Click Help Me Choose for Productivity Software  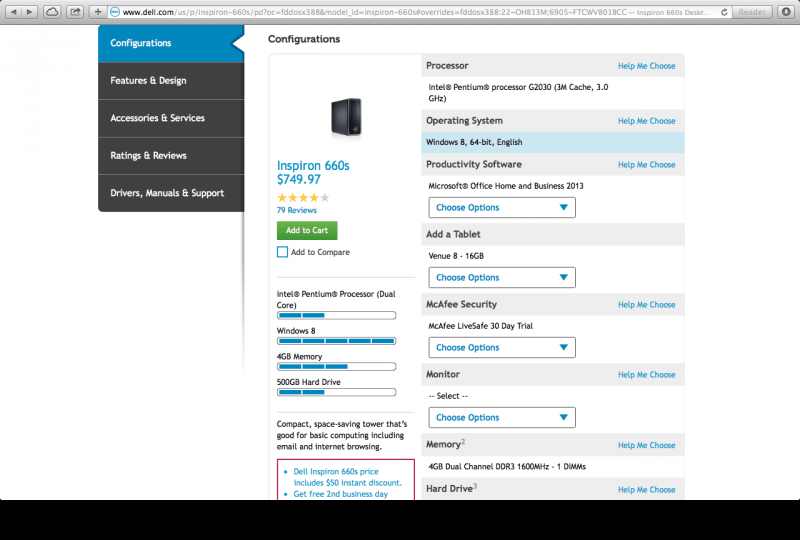point(646,165)
